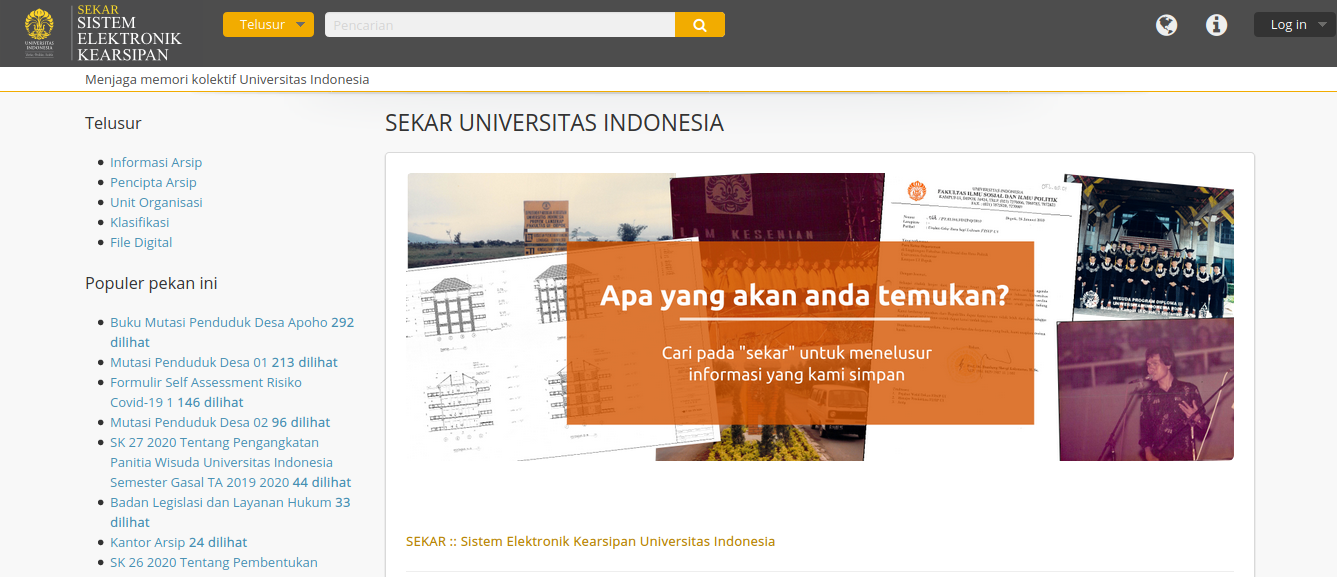
Task: Open the Telusur dropdown menu
Action: coord(268,25)
